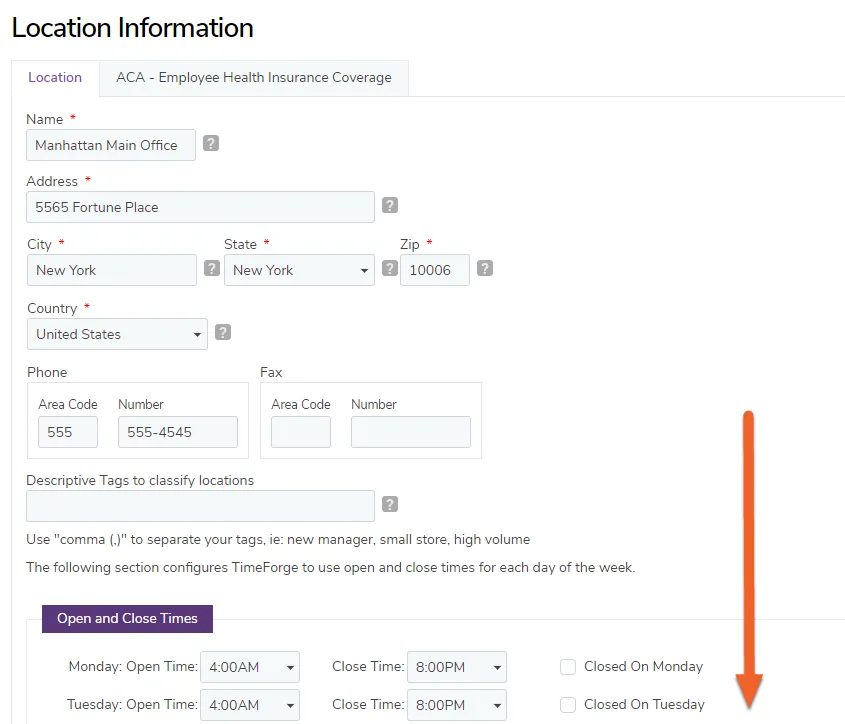Open help icon next to Descriptive Tags field
Viewport: 845px width, 724px height.
tap(390, 505)
